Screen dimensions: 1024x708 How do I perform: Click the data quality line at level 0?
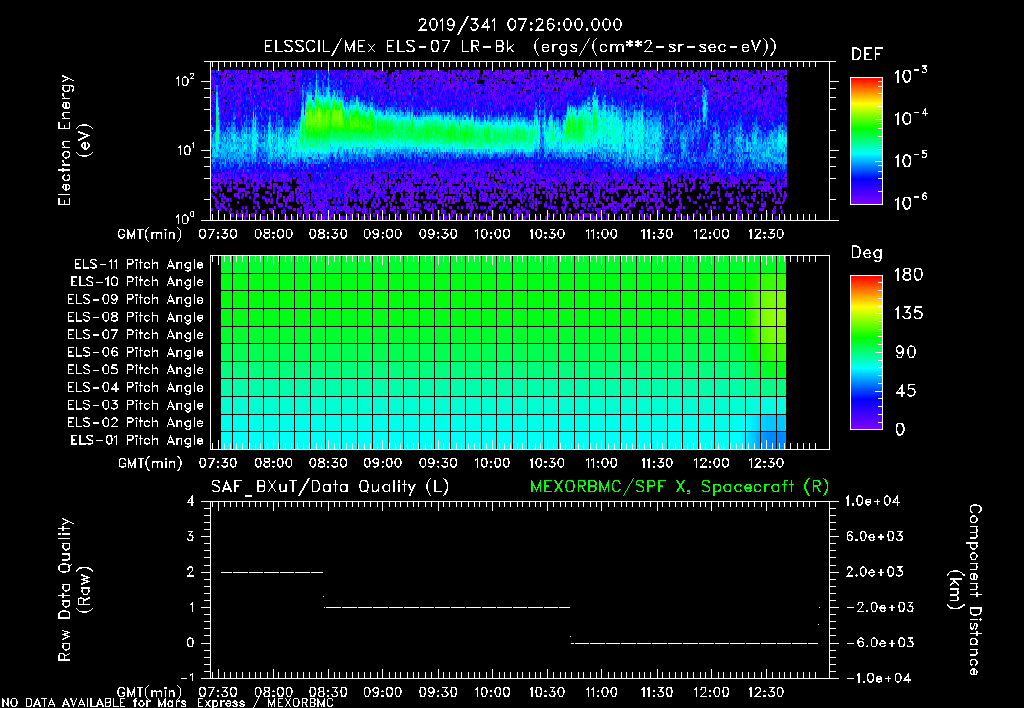695,643
